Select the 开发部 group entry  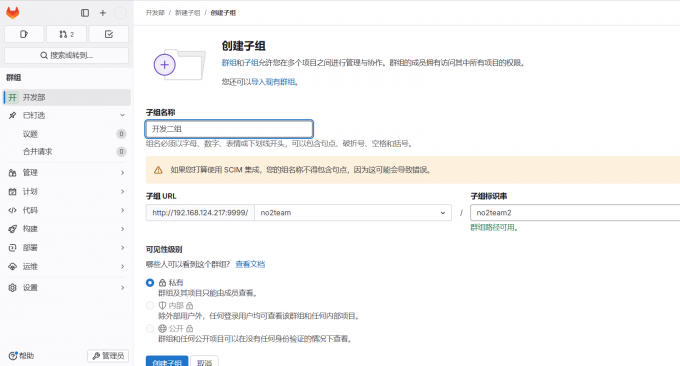click(x=67, y=97)
